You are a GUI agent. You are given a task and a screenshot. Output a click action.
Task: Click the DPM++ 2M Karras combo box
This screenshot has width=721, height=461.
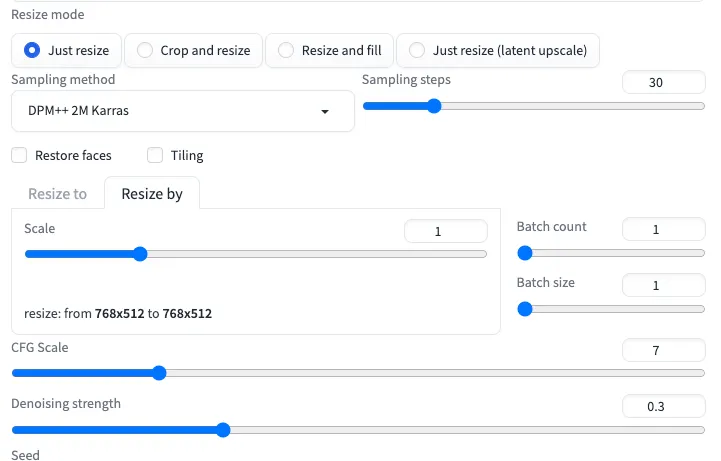(170, 112)
